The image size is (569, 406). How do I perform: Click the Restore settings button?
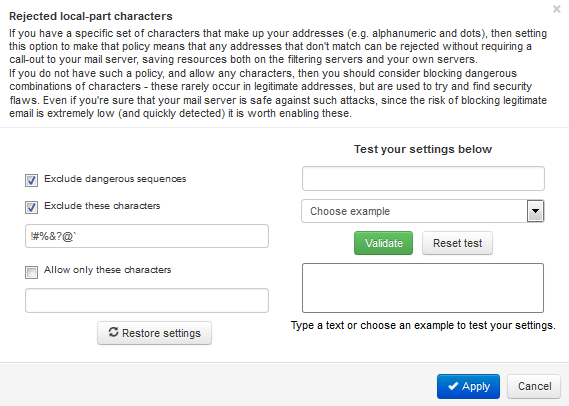pos(154,333)
